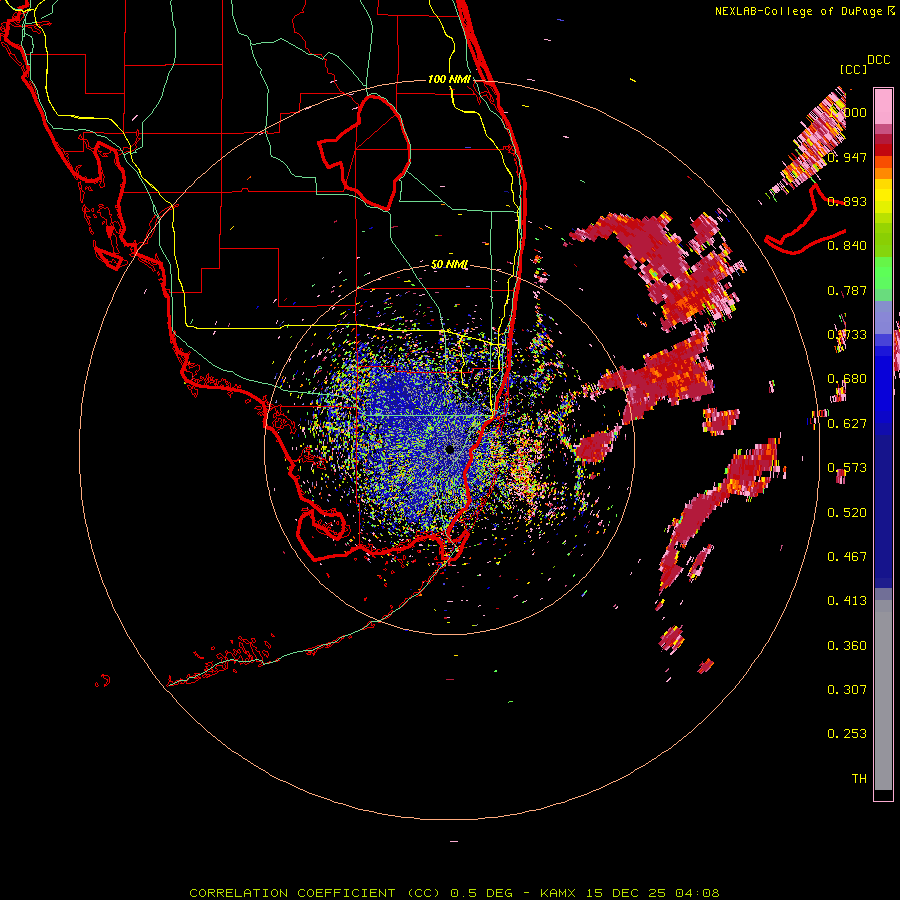Click the 0.893 legend value

847,201
